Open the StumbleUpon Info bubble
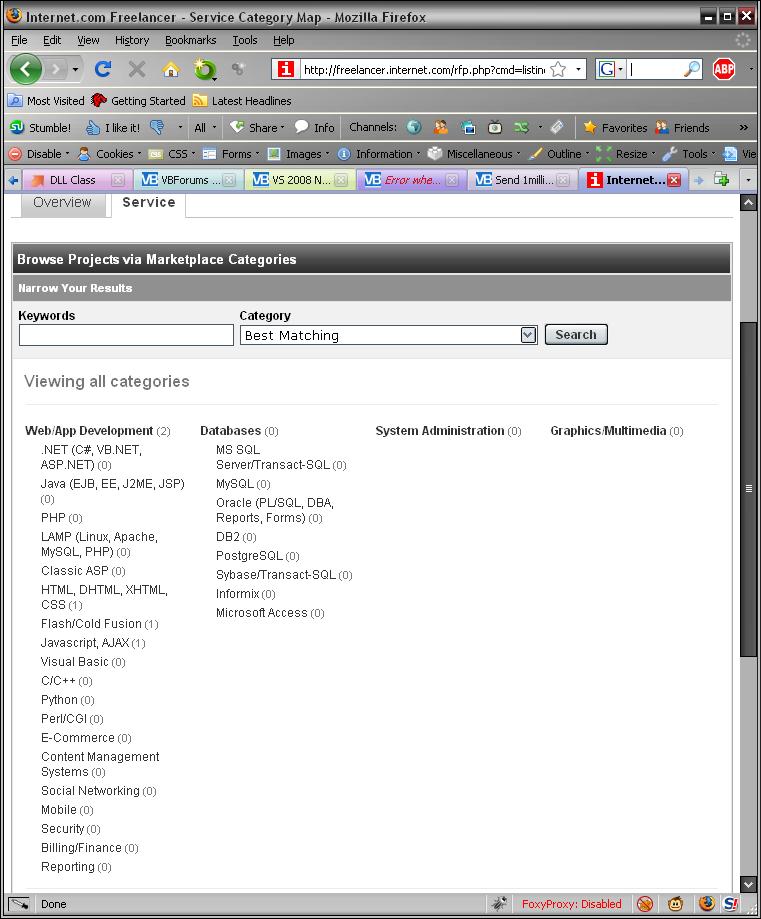761x919 pixels. [314, 127]
